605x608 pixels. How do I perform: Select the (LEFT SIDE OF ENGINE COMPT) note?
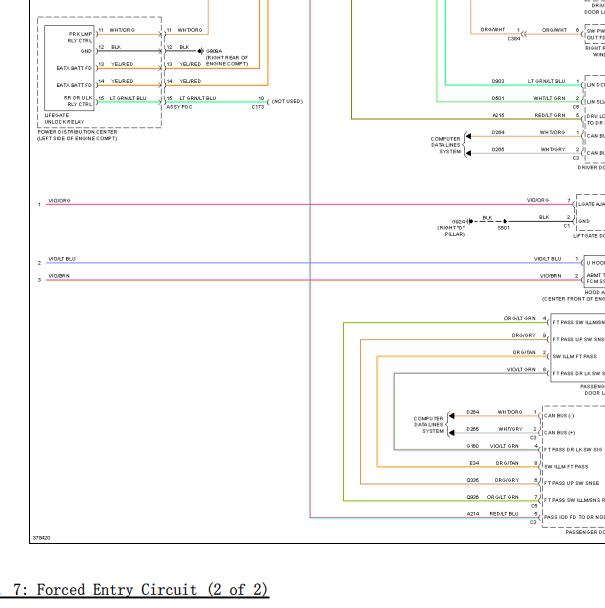coord(77,138)
